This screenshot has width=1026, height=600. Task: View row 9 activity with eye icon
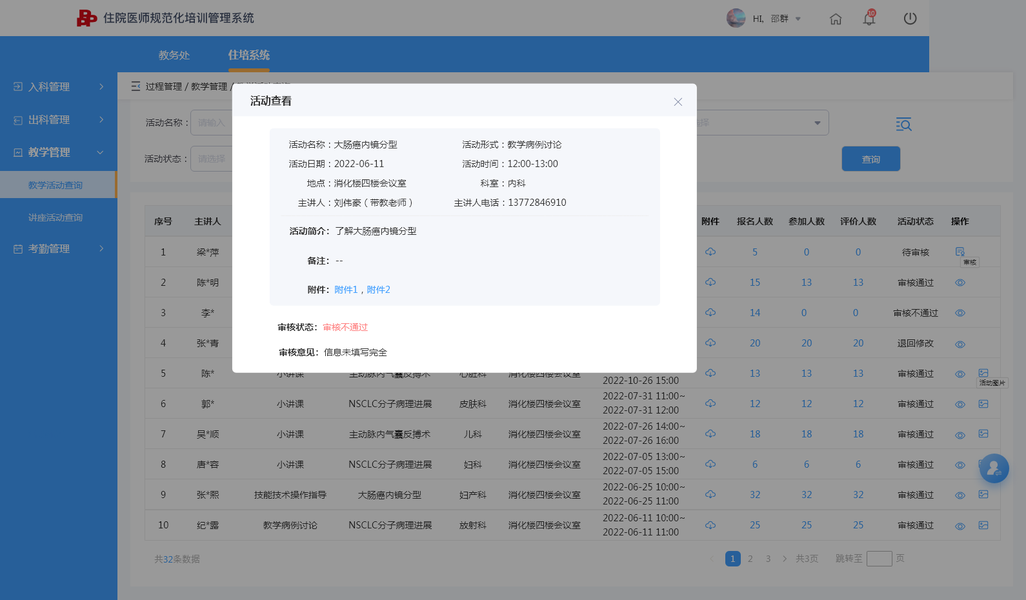click(x=960, y=495)
